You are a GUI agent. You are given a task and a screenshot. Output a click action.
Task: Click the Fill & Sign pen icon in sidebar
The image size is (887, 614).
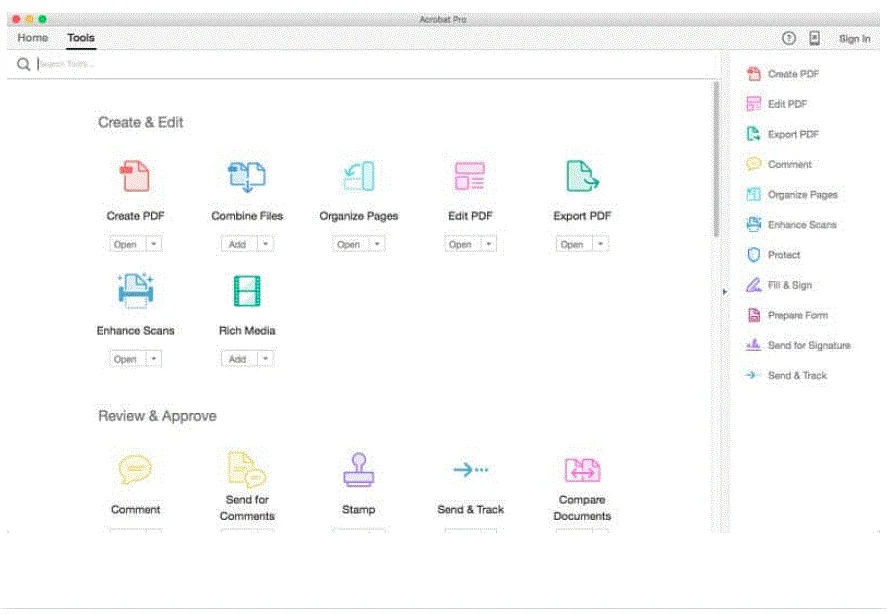(753, 285)
